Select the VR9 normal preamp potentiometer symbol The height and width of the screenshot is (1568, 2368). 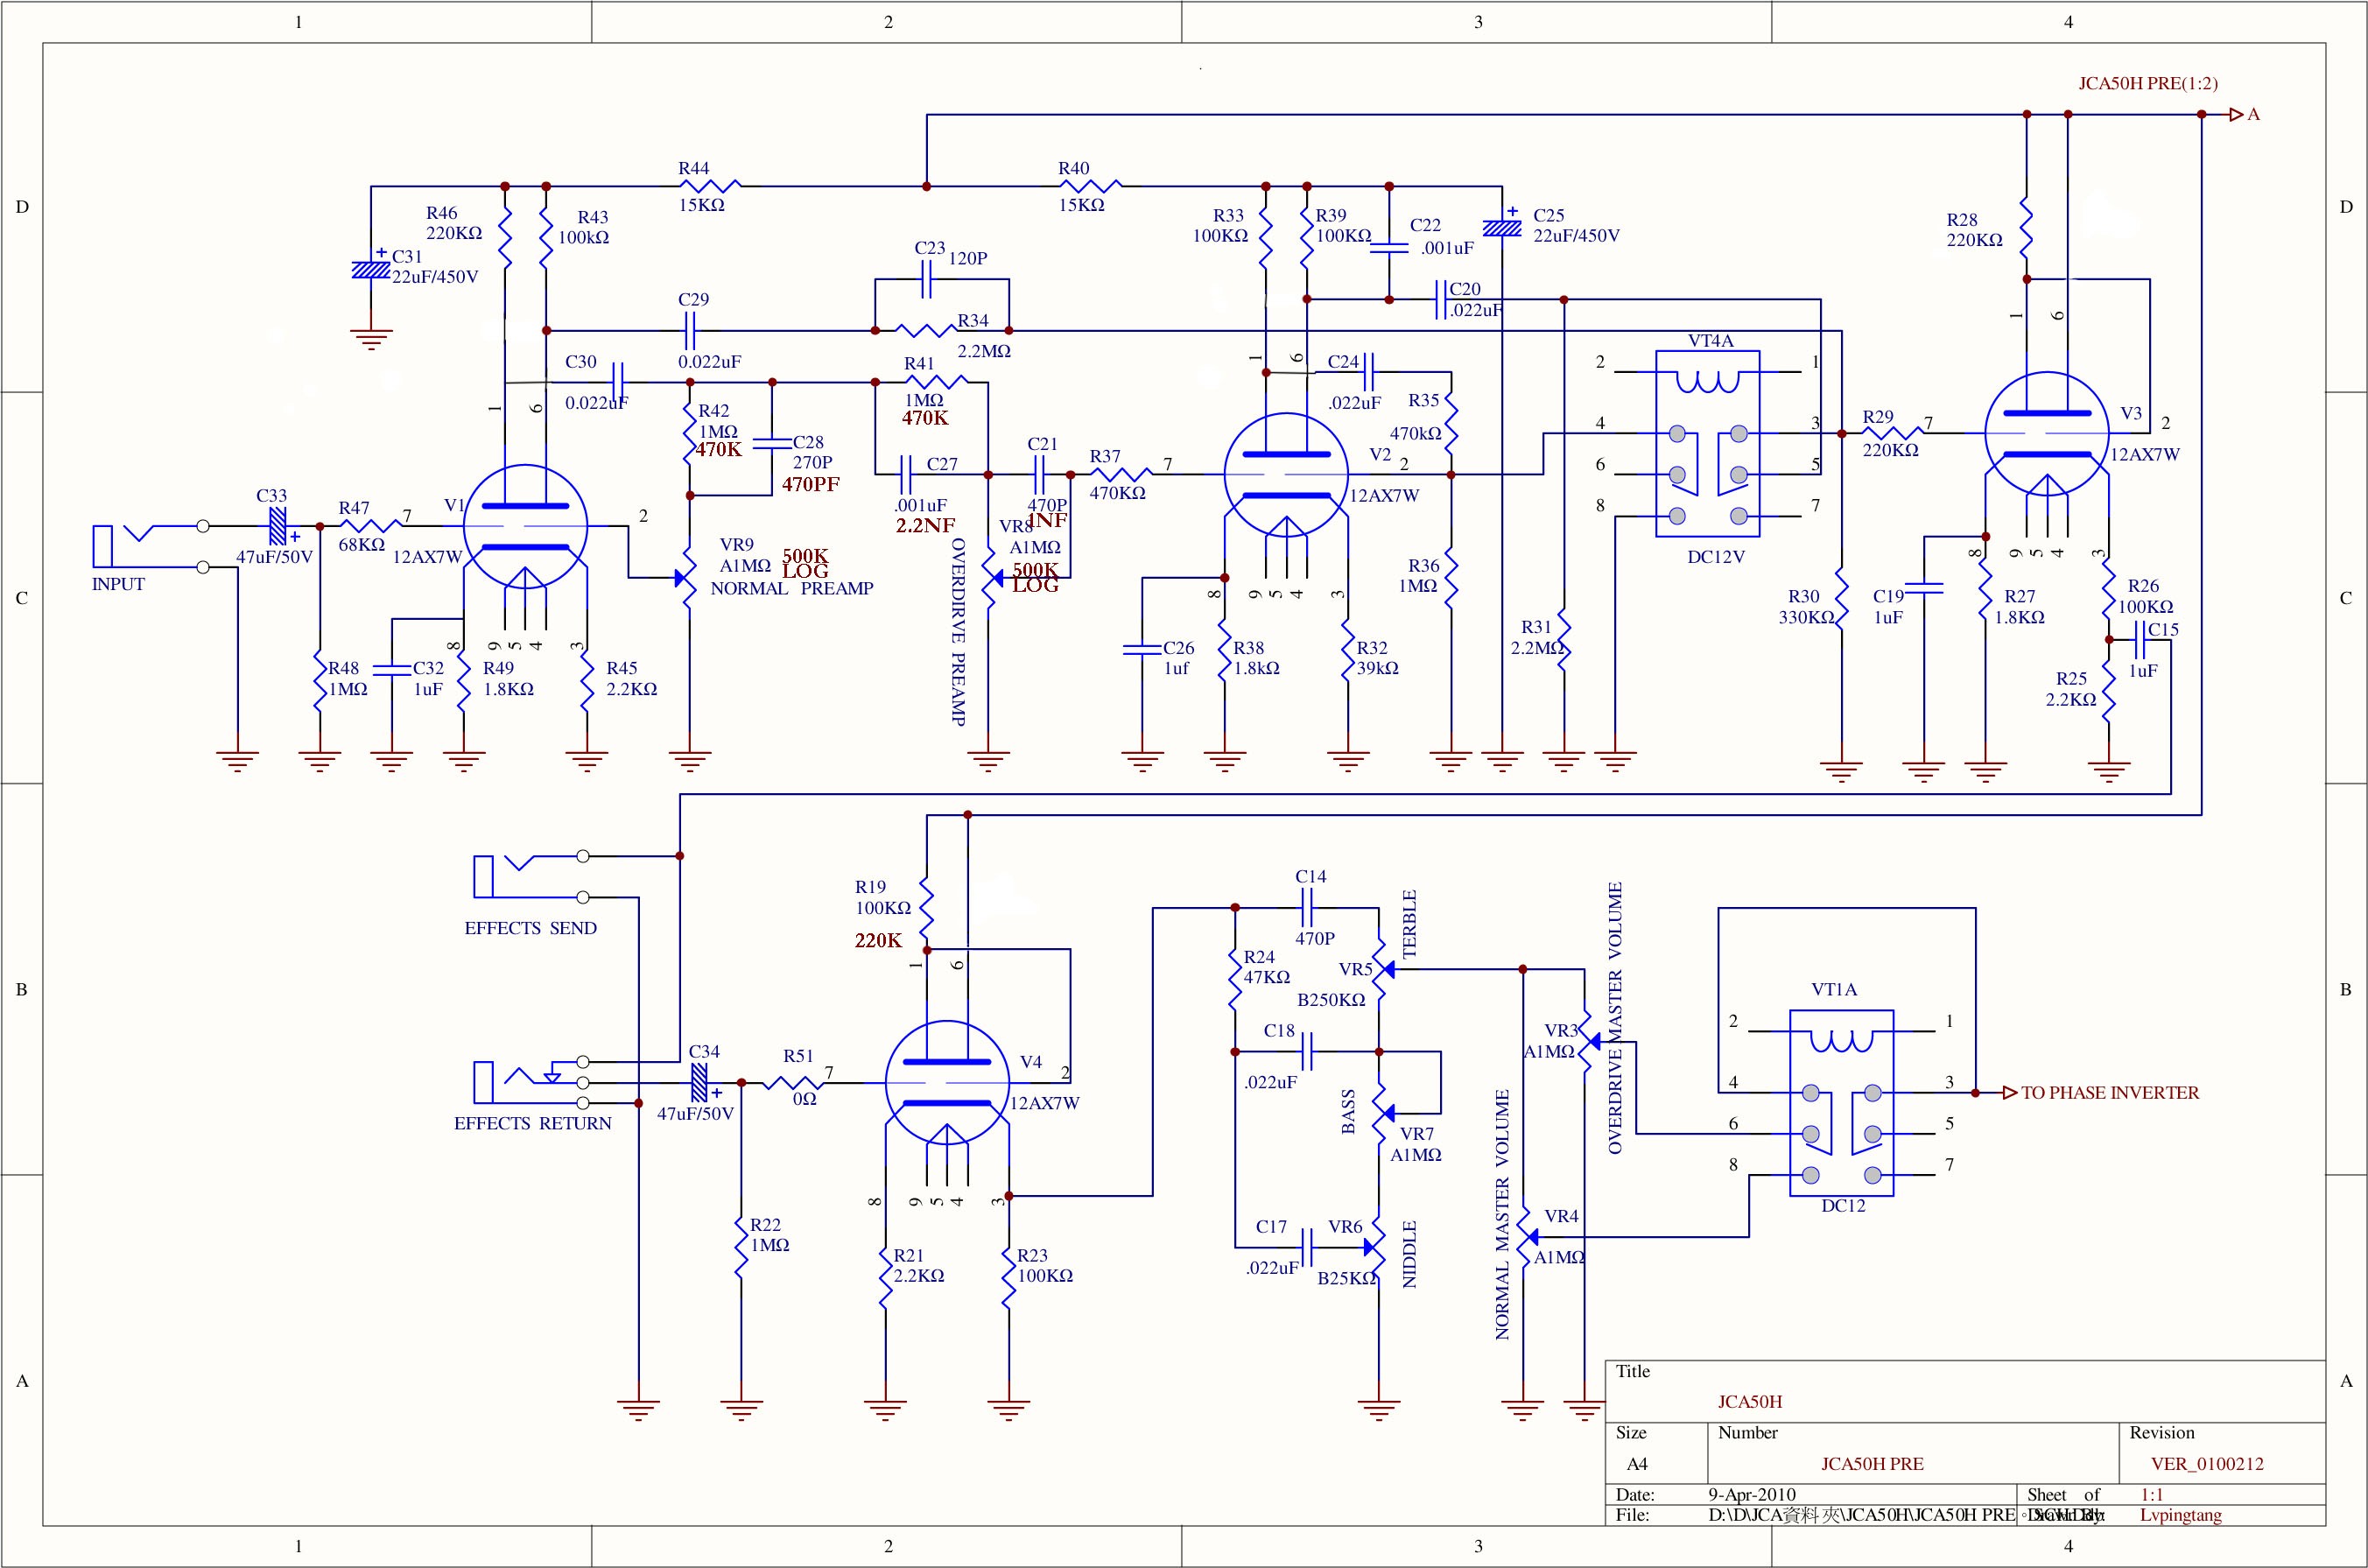(x=687, y=577)
